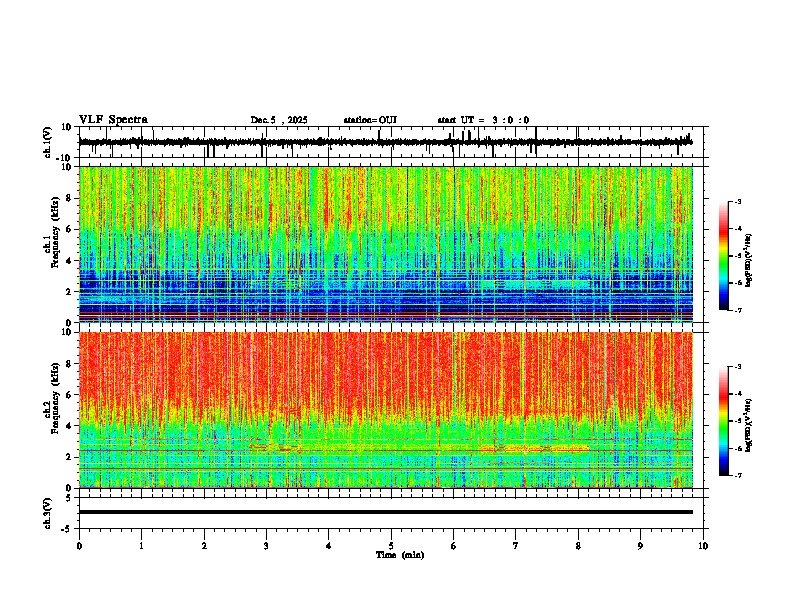Image resolution: width=792 pixels, height=612 pixels.
Task: Click the "-5" tick on ch.3(V) axis
Action: [68, 529]
